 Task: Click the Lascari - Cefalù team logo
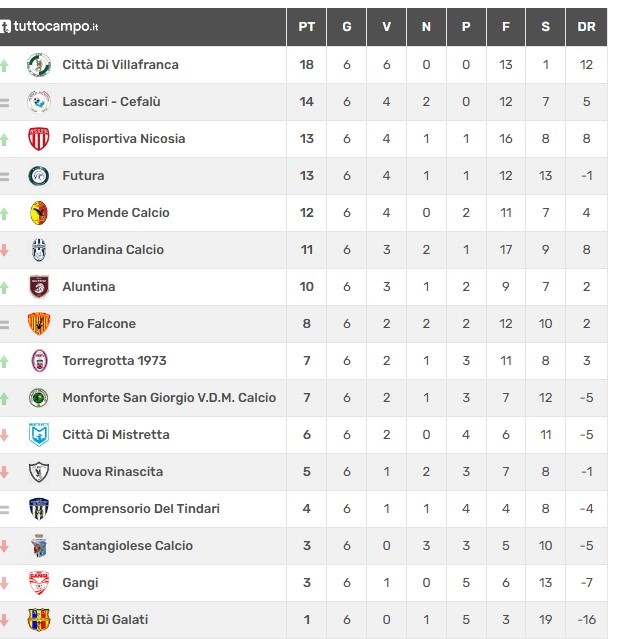coord(39,101)
